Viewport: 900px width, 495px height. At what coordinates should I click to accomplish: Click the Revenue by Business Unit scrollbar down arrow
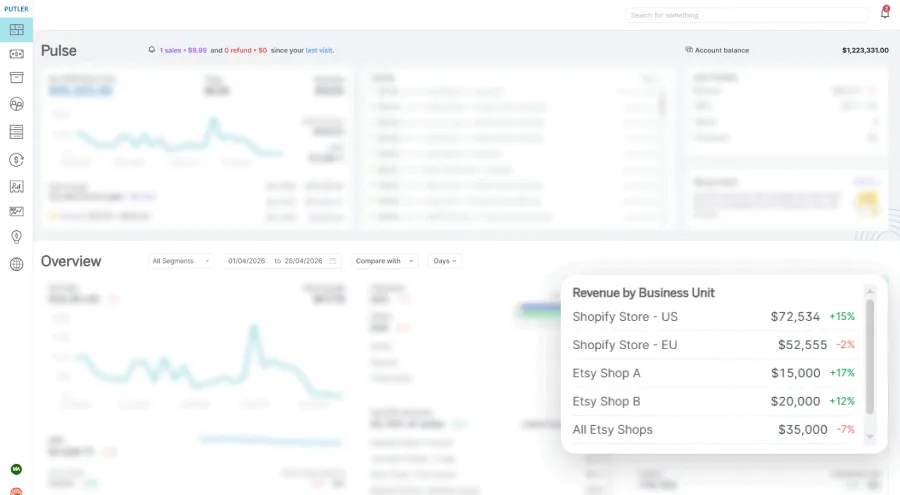870,437
